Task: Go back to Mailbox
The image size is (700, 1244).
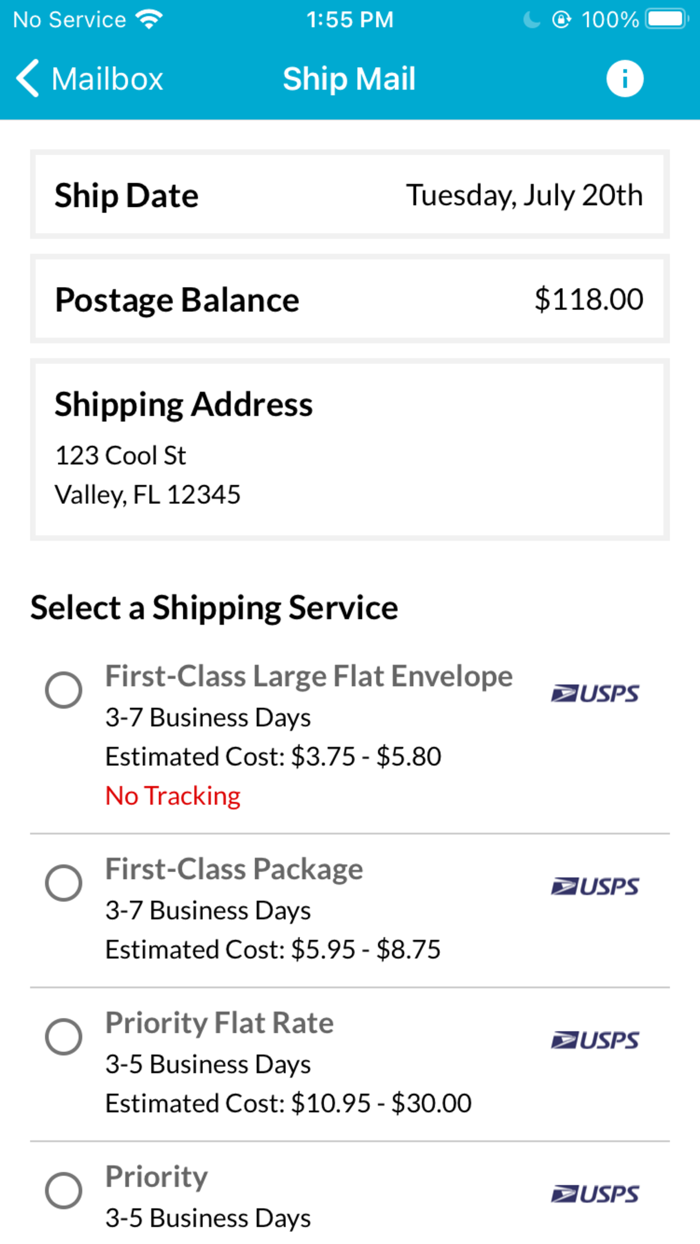Action: tap(106, 79)
